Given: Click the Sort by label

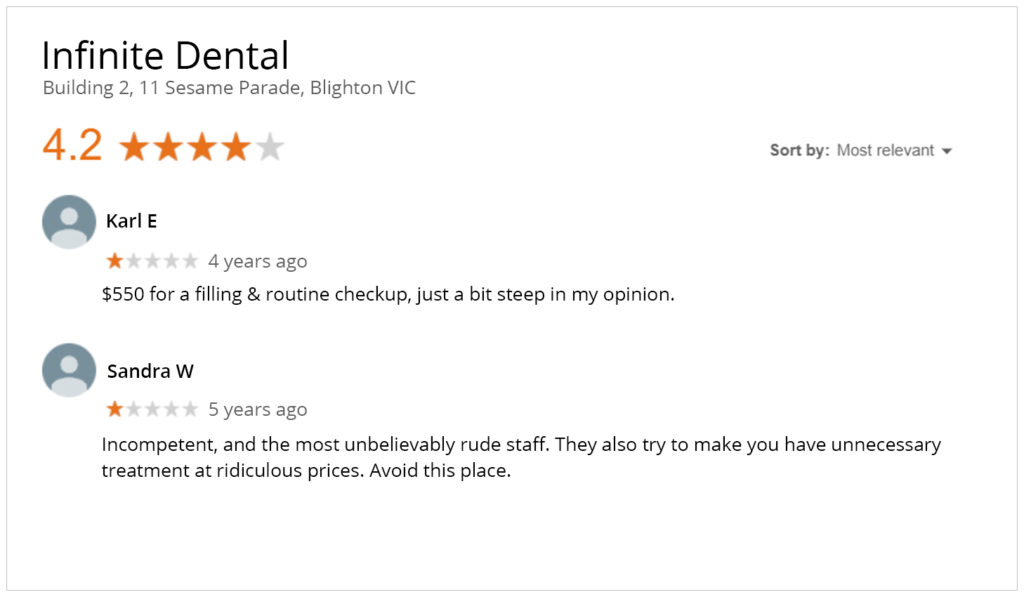Looking at the screenshot, I should (x=799, y=150).
